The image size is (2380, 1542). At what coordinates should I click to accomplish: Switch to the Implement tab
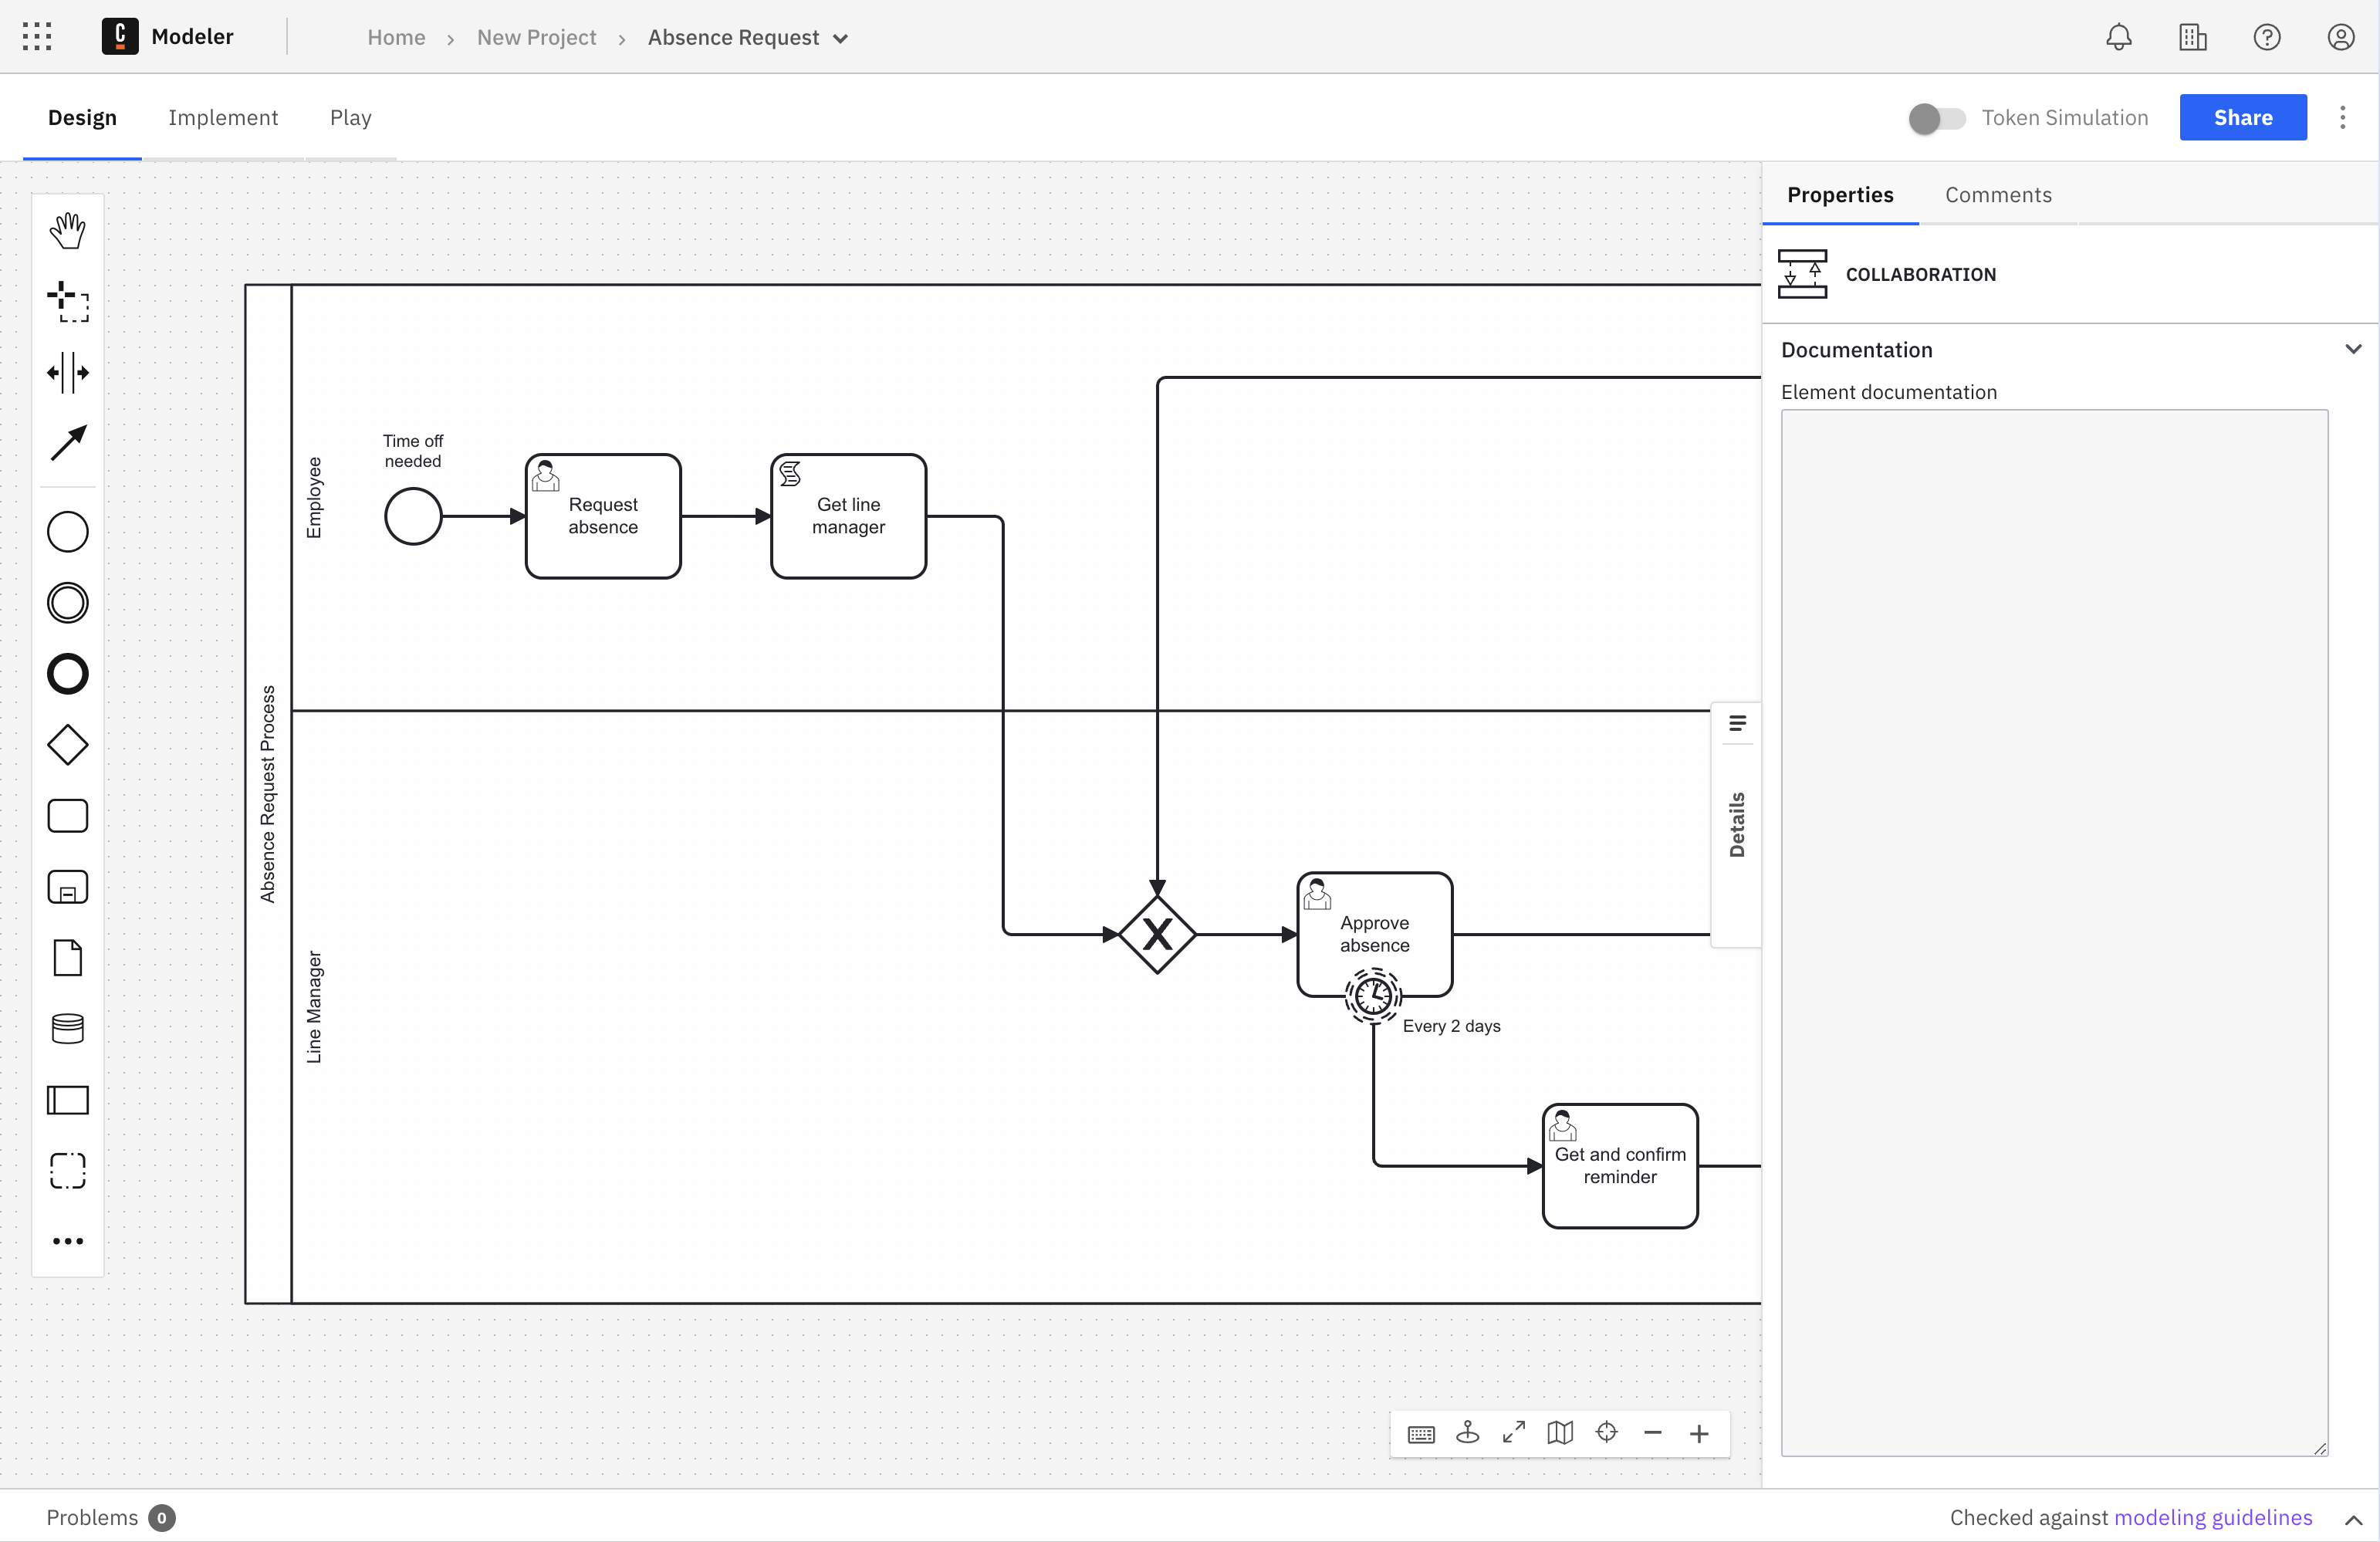(223, 118)
